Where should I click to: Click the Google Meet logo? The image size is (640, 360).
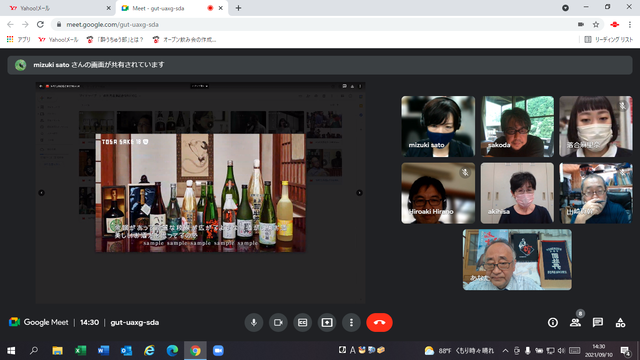tap(39, 322)
